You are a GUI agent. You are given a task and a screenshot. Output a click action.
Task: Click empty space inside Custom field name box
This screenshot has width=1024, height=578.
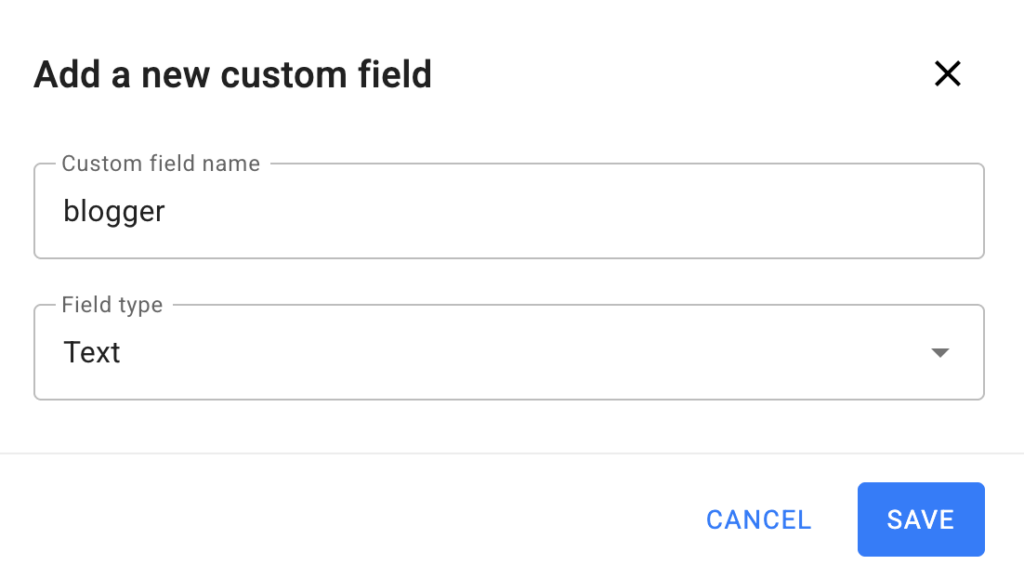coord(600,212)
